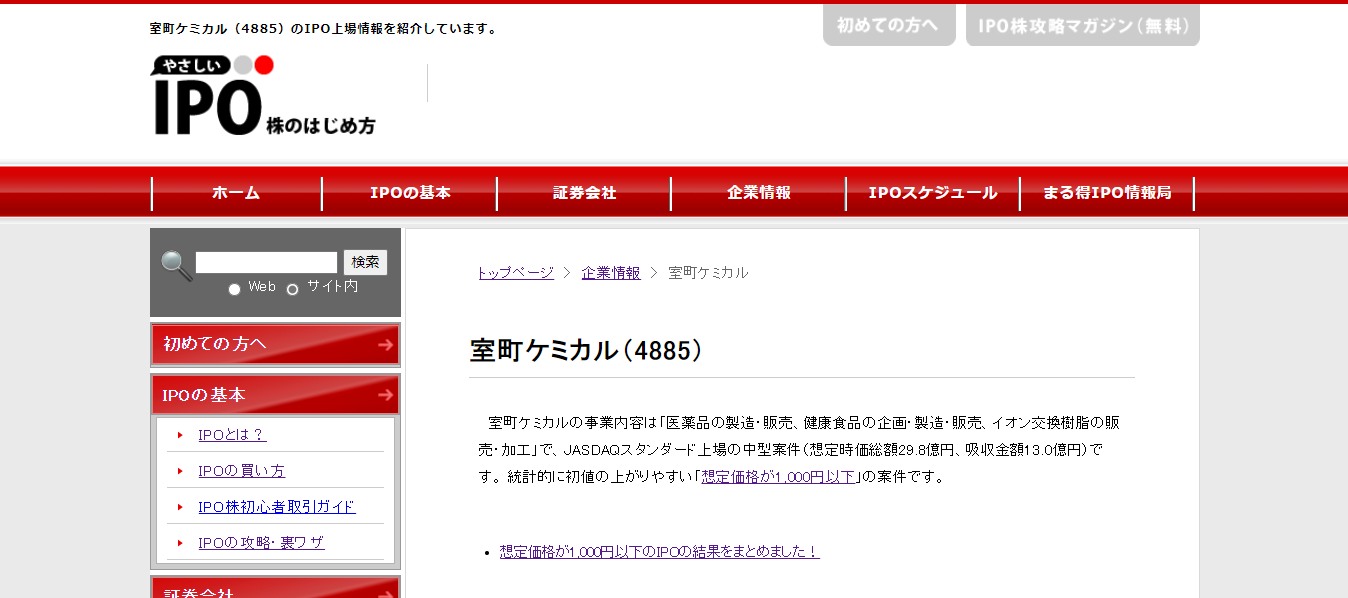
Task: Click the 室町ケミカル(4885) page heading
Action: pyautogui.click(x=587, y=351)
